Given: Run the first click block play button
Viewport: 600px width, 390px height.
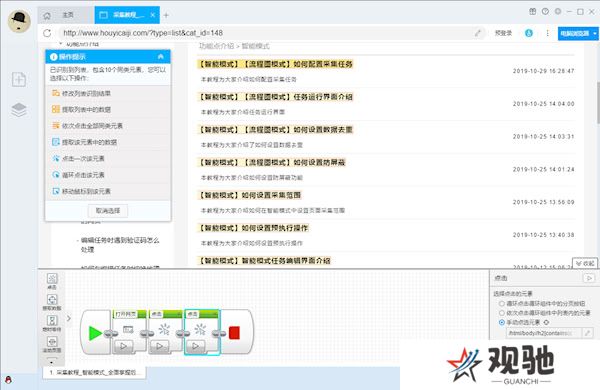Looking at the screenshot, I should 160,346.
